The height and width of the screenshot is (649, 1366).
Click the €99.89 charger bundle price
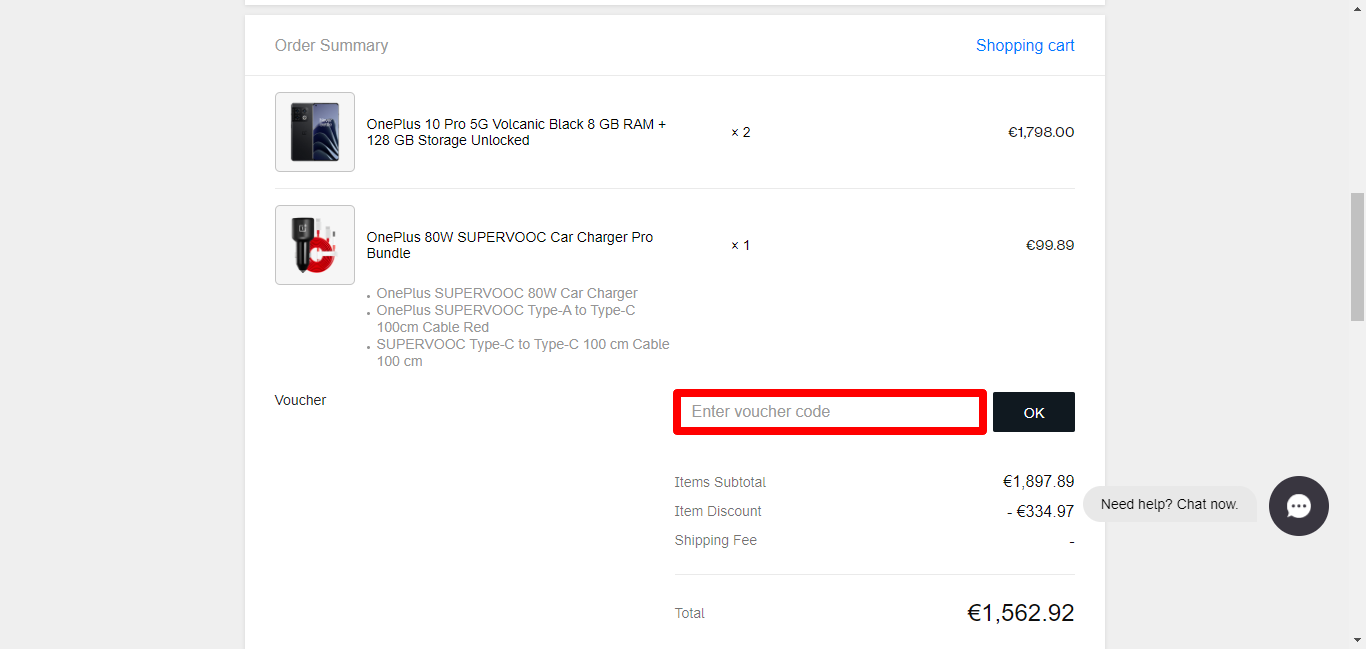(1050, 245)
